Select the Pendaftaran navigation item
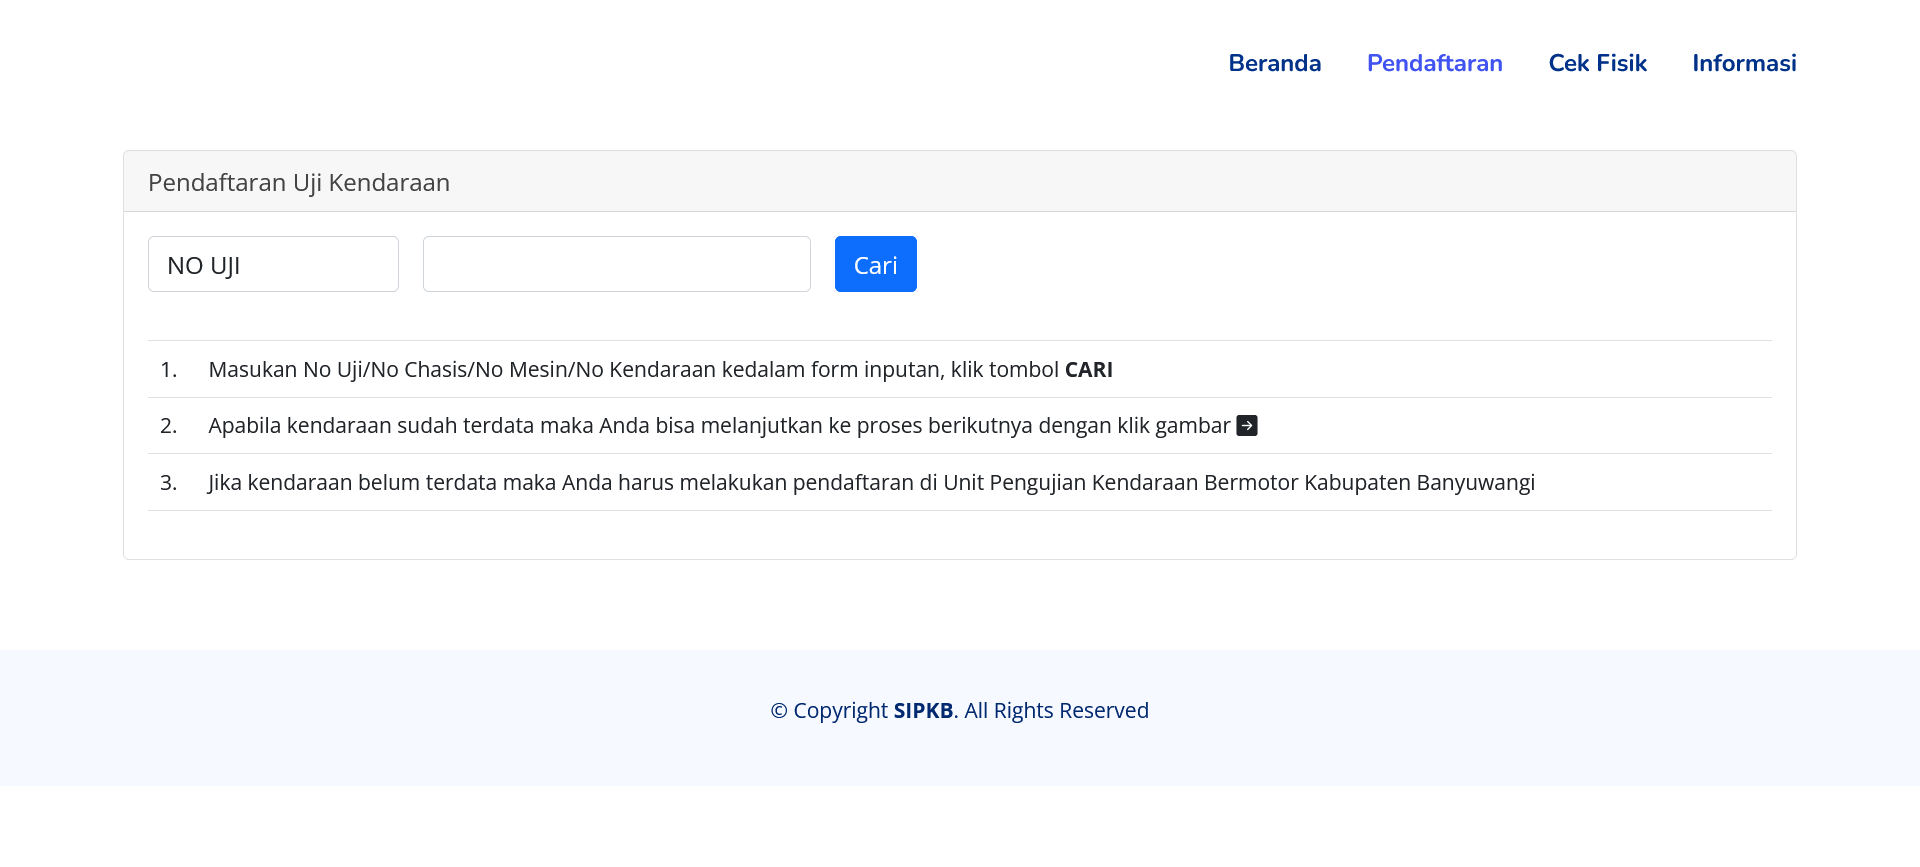Image resolution: width=1920 pixels, height=867 pixels. point(1434,63)
